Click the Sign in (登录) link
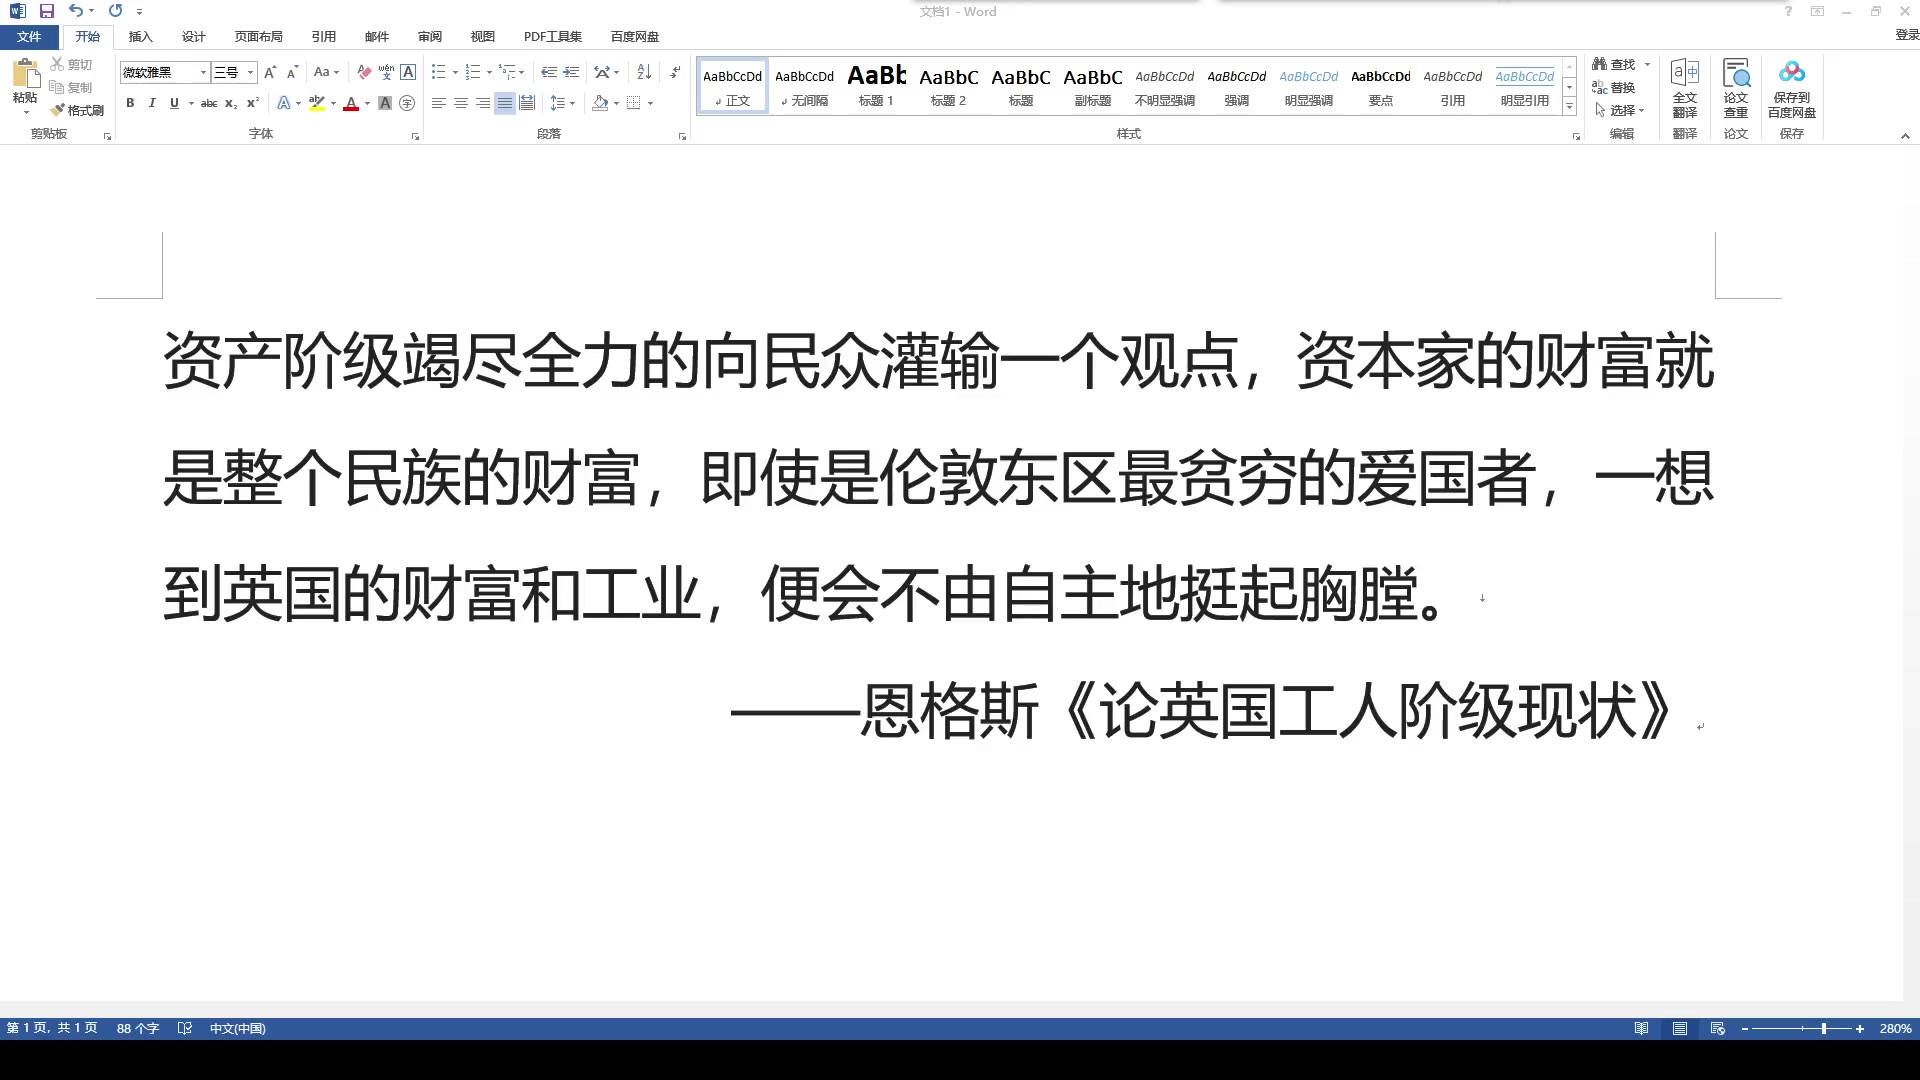The image size is (1920, 1080). point(1906,35)
